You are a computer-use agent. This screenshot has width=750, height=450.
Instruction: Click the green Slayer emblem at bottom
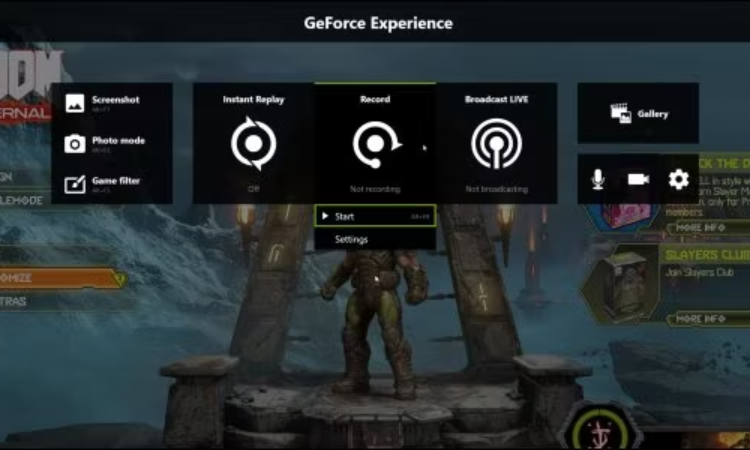click(599, 430)
